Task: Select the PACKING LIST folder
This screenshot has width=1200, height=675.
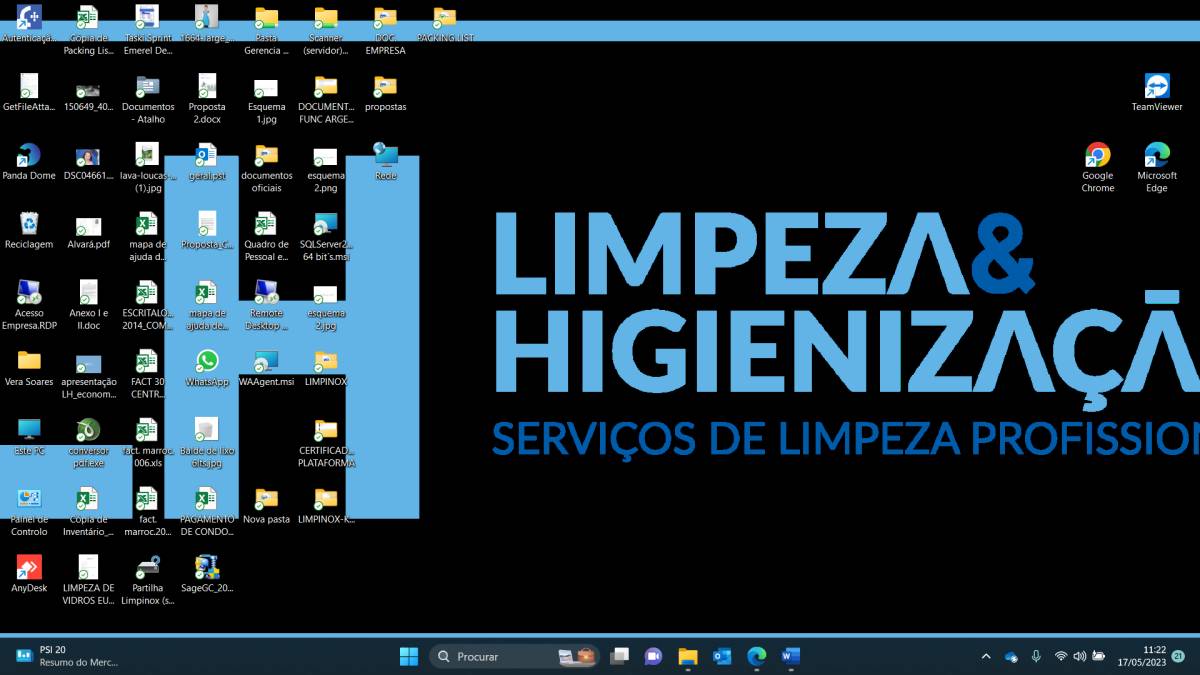Action: 445,23
